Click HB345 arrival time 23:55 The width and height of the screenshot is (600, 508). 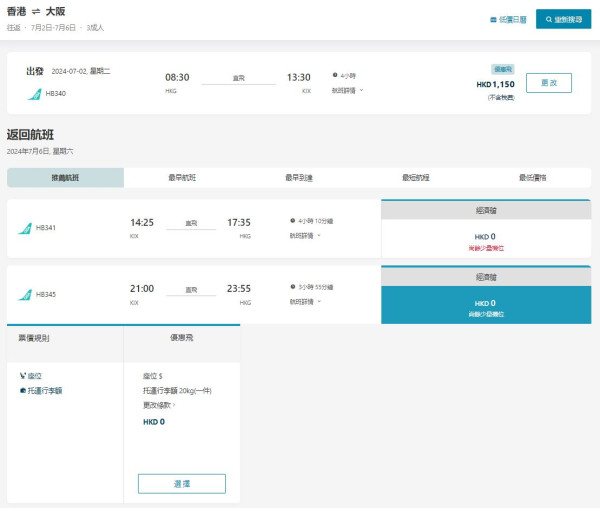tap(239, 289)
